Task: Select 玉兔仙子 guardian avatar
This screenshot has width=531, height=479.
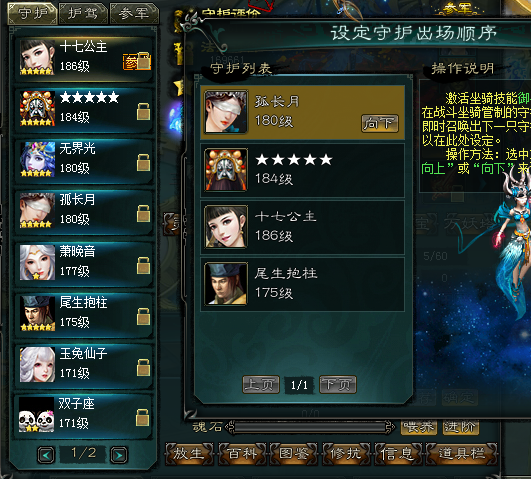Action: 37,365
